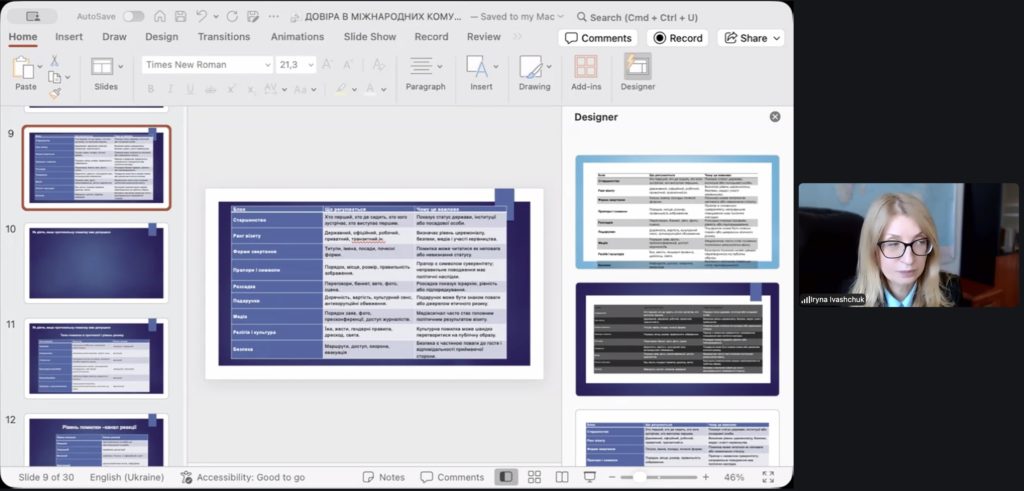Open the Add-ins gallery
Screen dimensions: 1024x491
tap(586, 71)
